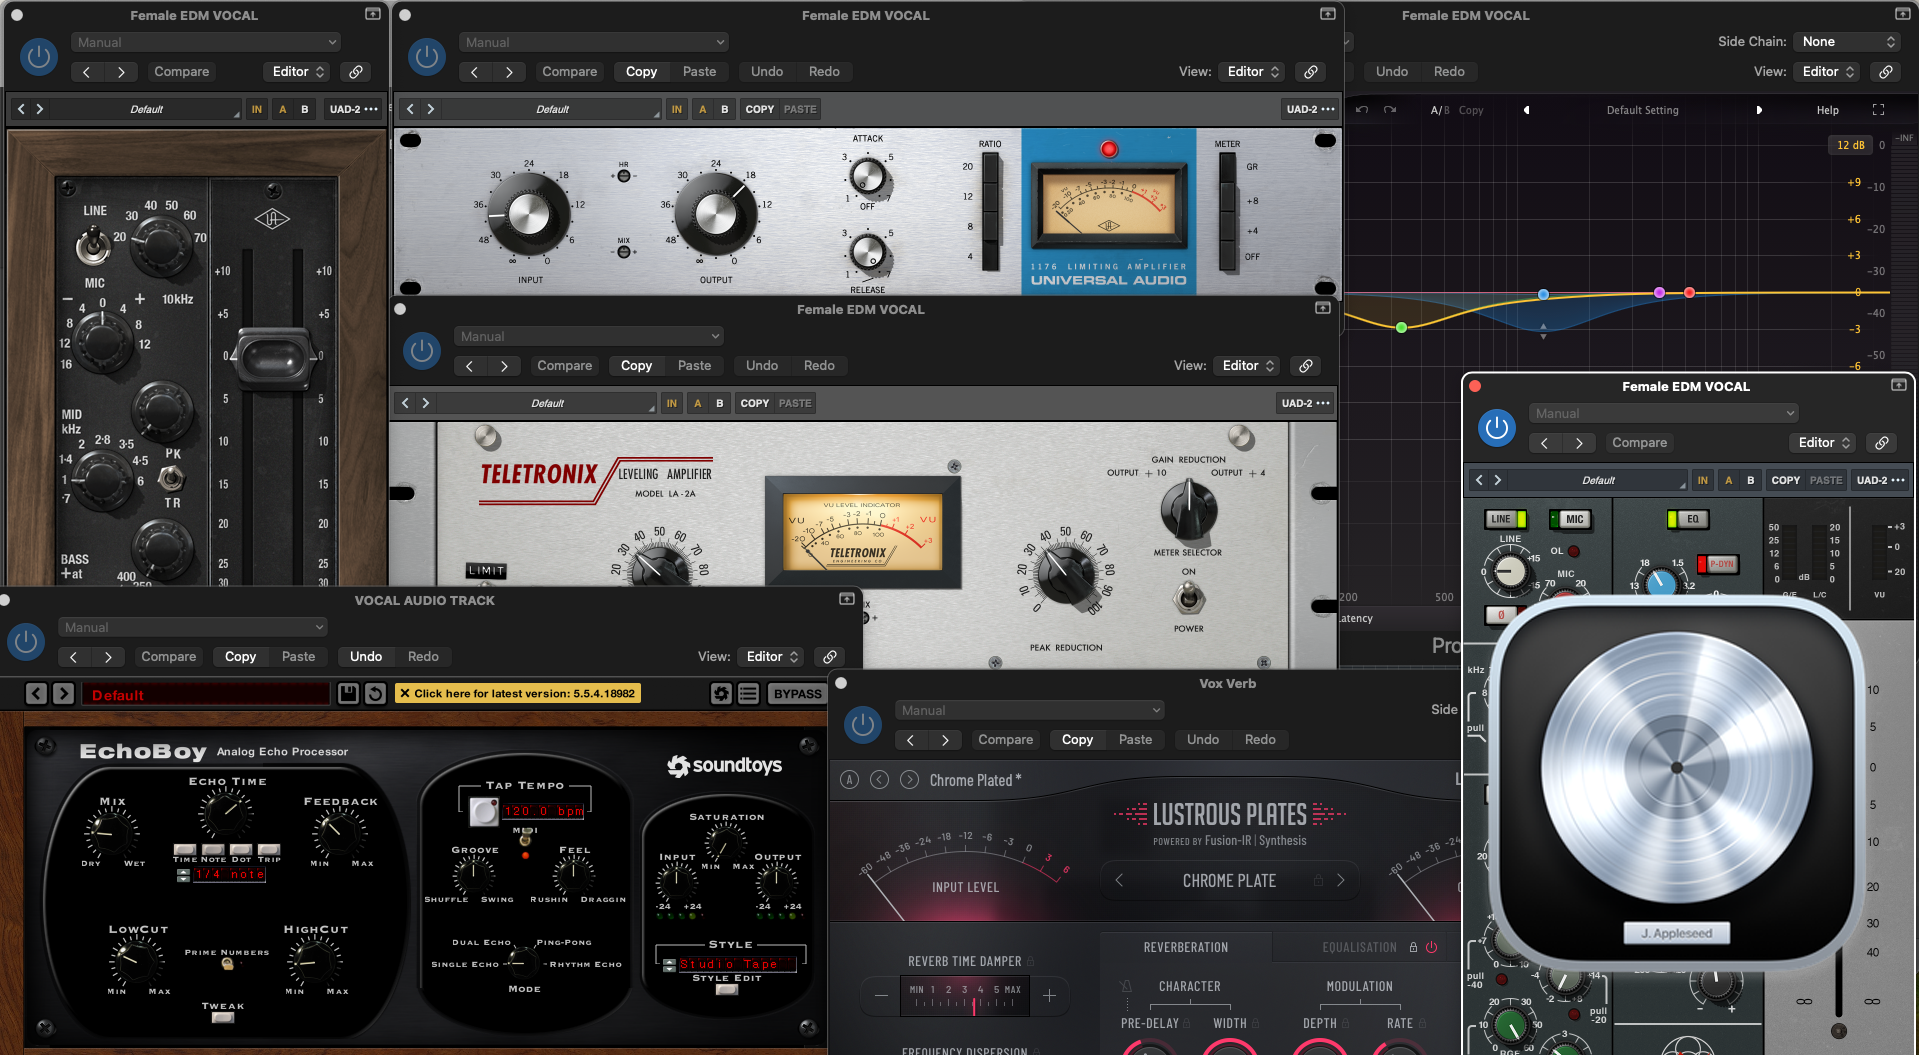Toggle power button of the Vox Verb plugin
Image resolution: width=1919 pixels, height=1055 pixels.
[x=863, y=724]
